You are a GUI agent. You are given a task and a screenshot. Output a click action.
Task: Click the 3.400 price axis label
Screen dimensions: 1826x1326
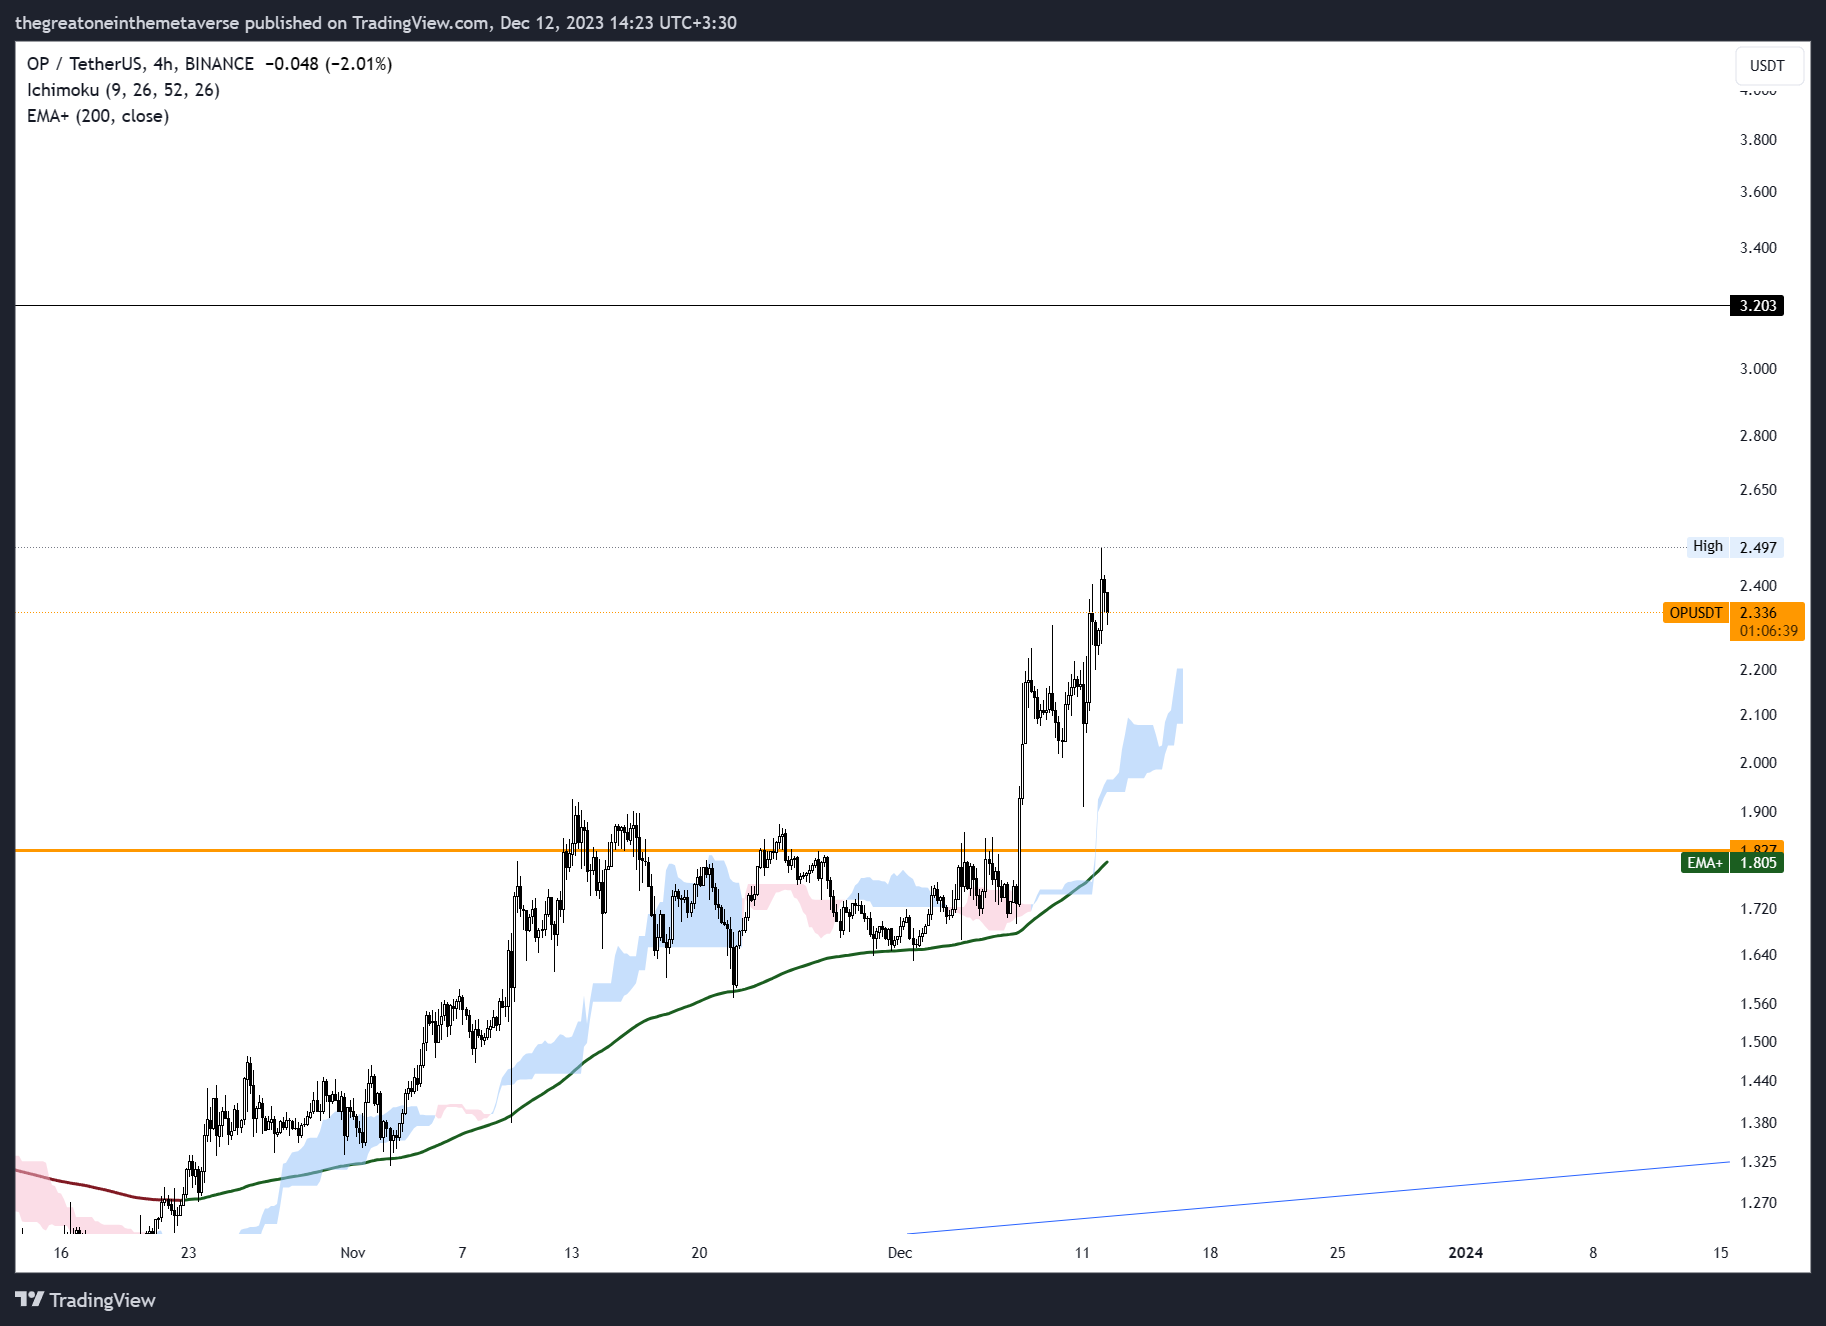pyautogui.click(x=1758, y=248)
